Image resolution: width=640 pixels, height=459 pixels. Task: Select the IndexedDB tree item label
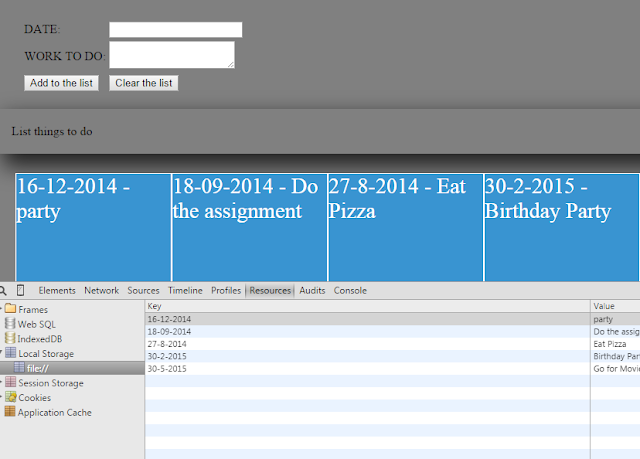click(x=40, y=339)
